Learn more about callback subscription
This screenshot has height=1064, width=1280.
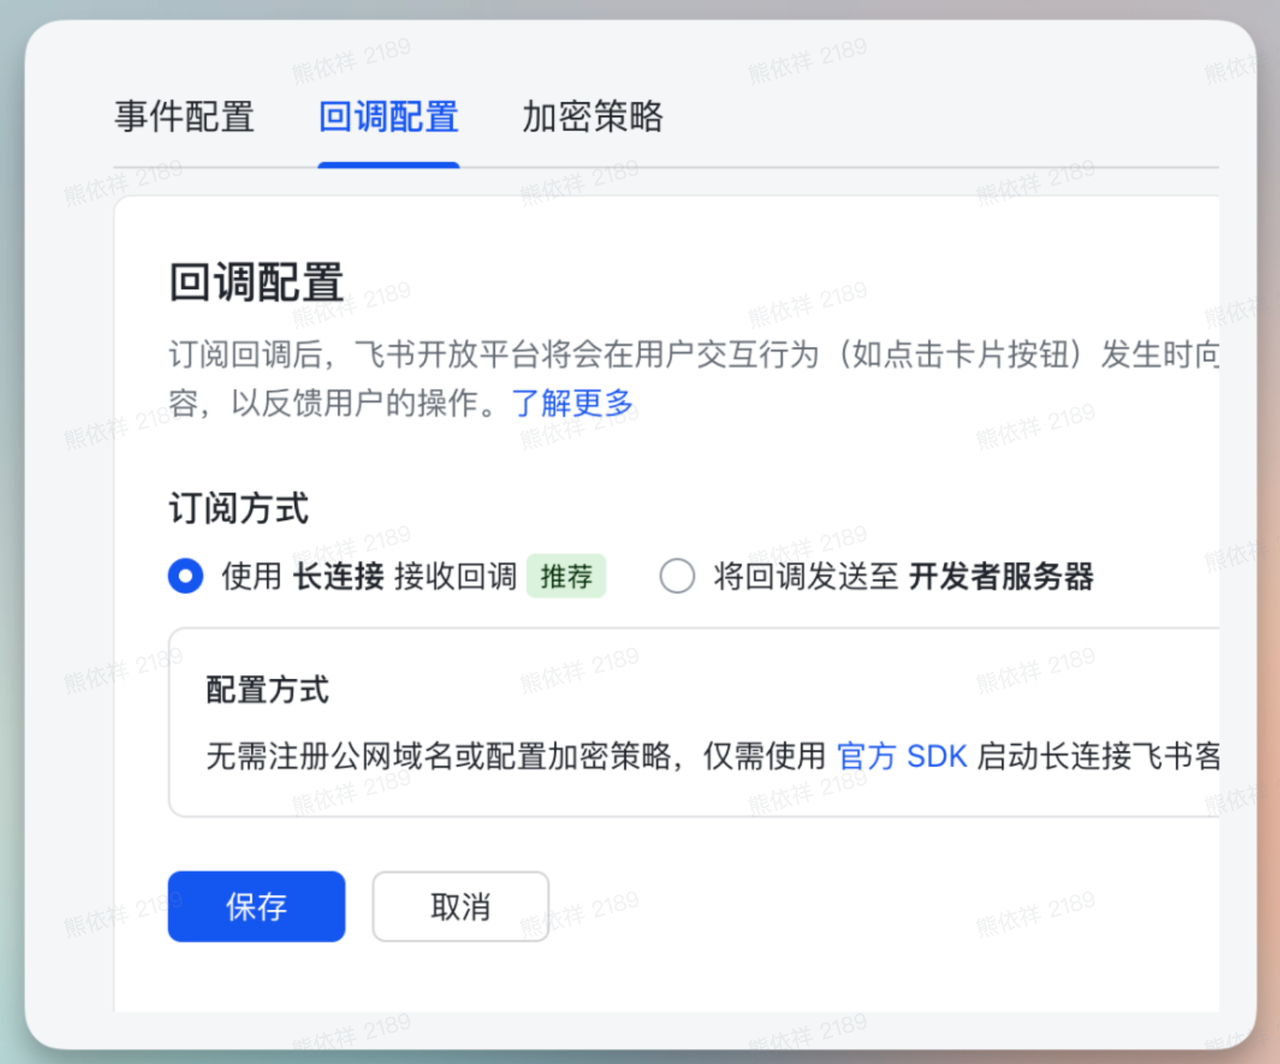575,404
